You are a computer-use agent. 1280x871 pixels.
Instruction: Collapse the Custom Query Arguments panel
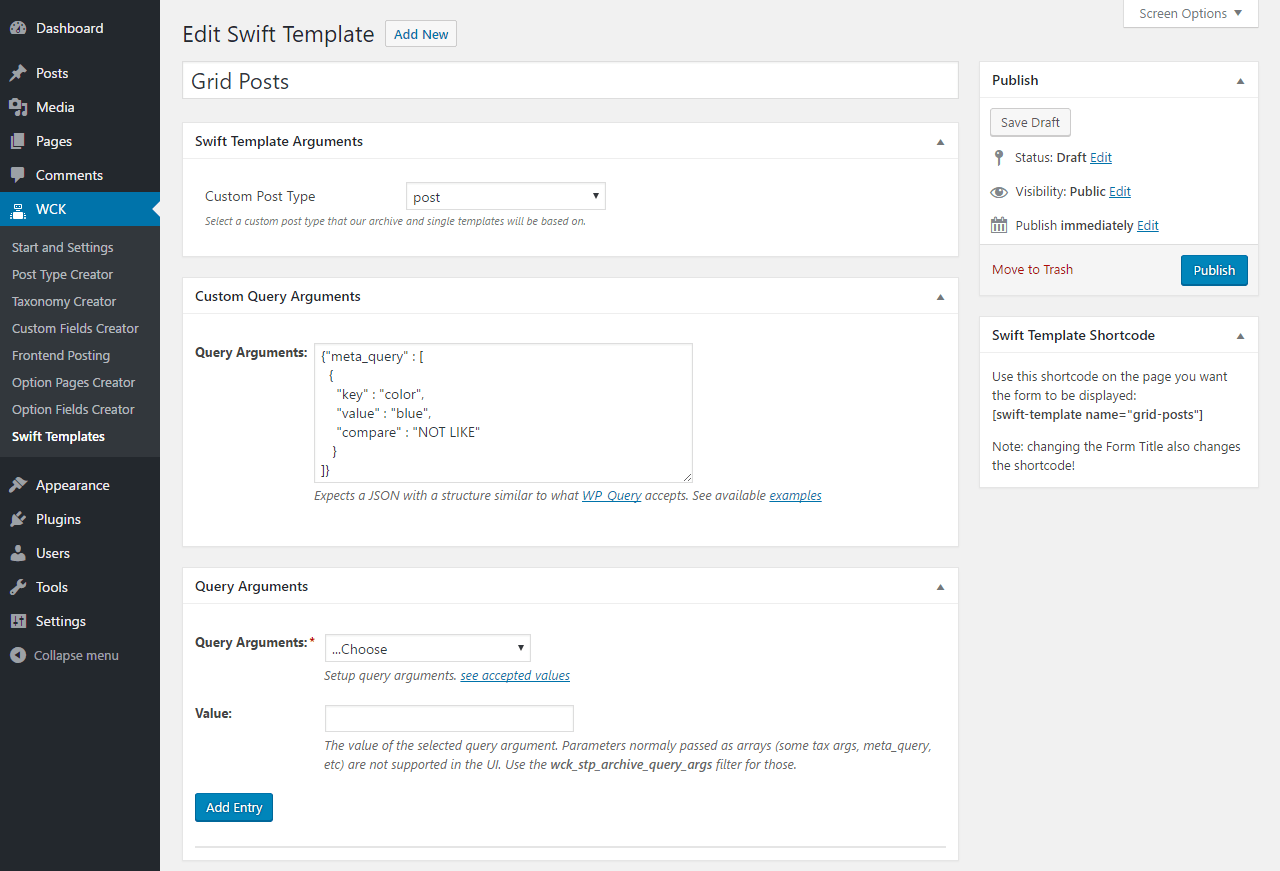coord(940,296)
